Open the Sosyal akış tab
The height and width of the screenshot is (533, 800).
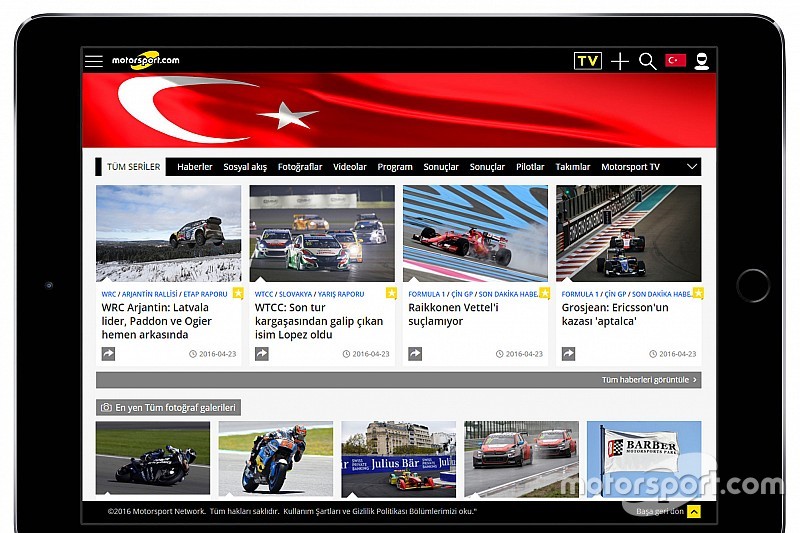coord(245,167)
